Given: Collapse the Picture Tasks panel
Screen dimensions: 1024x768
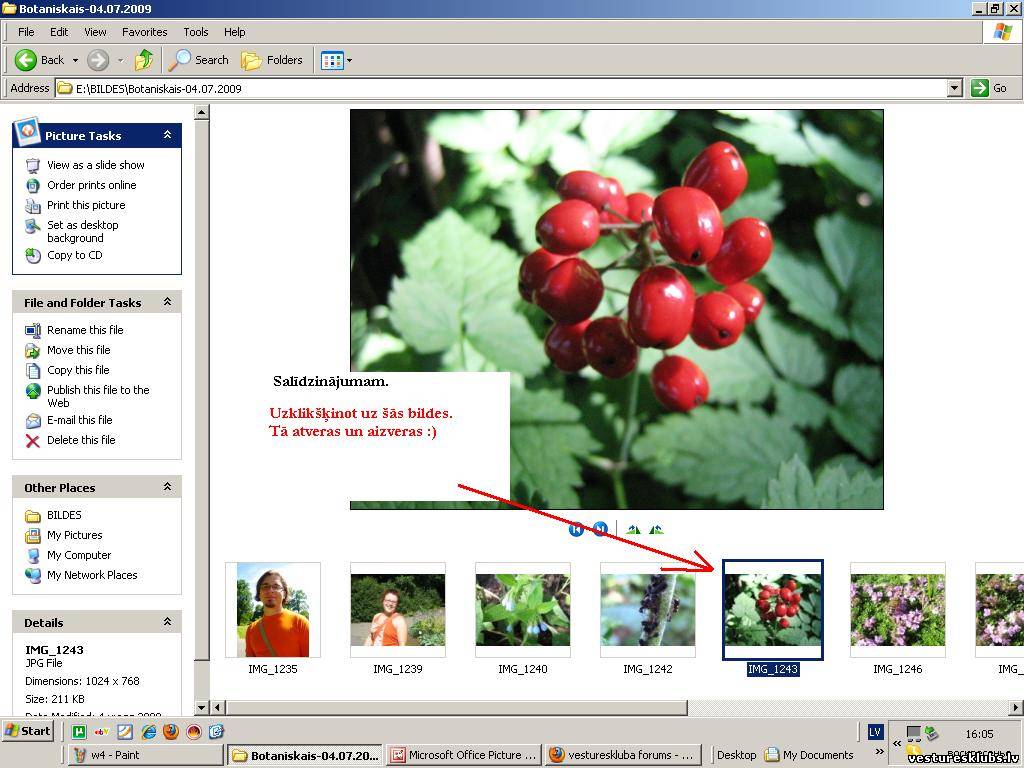Looking at the screenshot, I should point(167,135).
